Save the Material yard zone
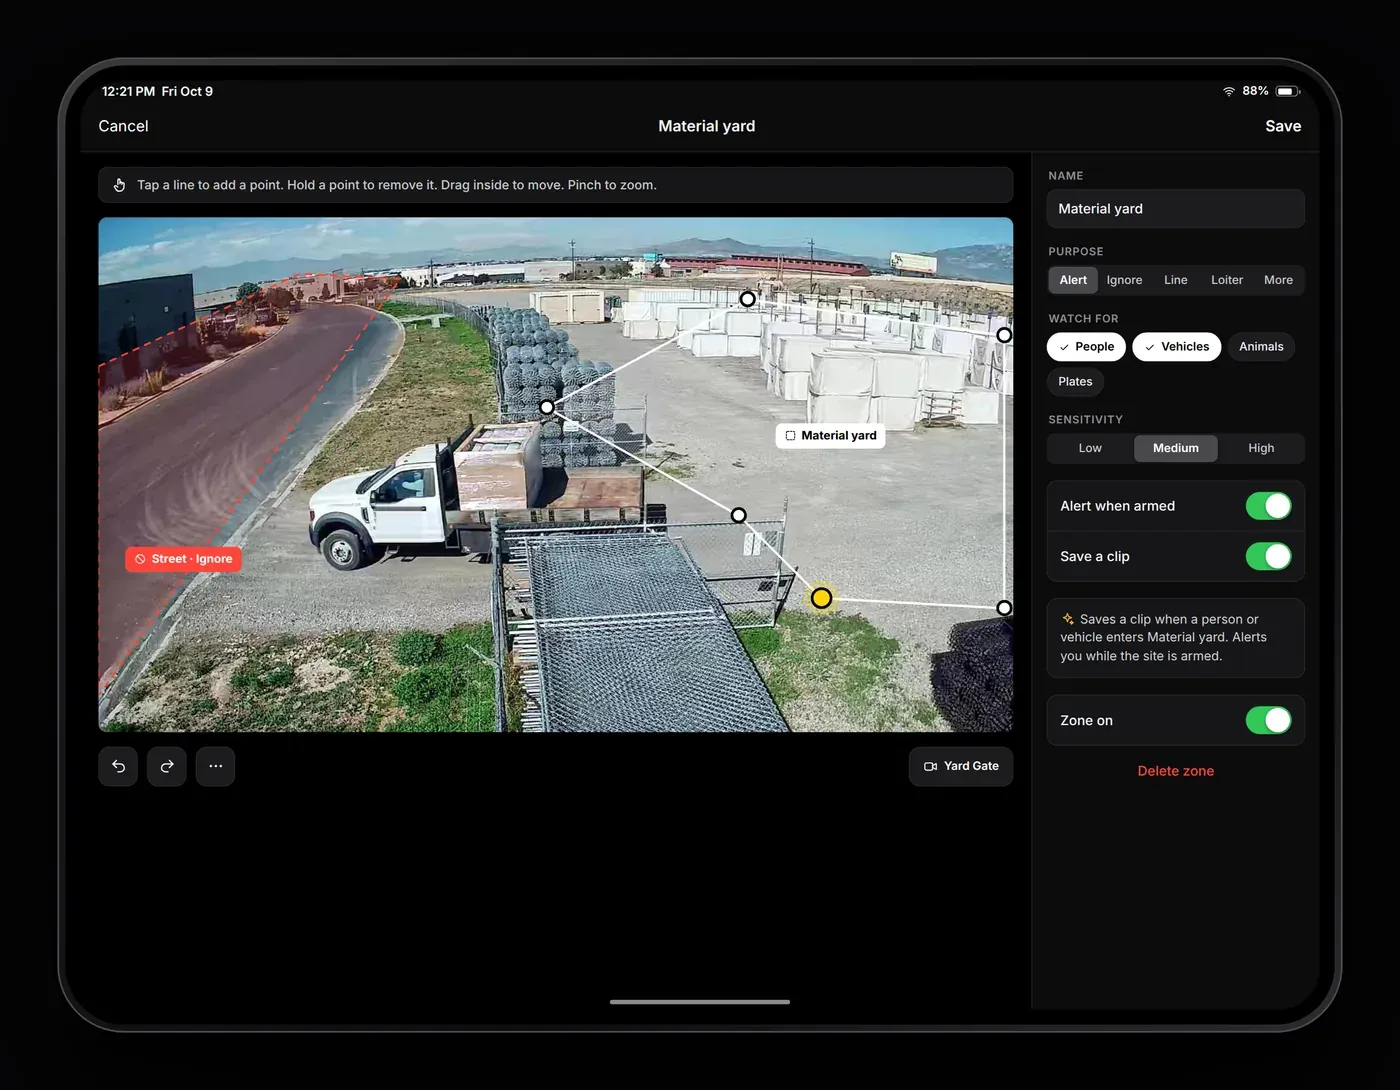1400x1090 pixels. (1283, 126)
